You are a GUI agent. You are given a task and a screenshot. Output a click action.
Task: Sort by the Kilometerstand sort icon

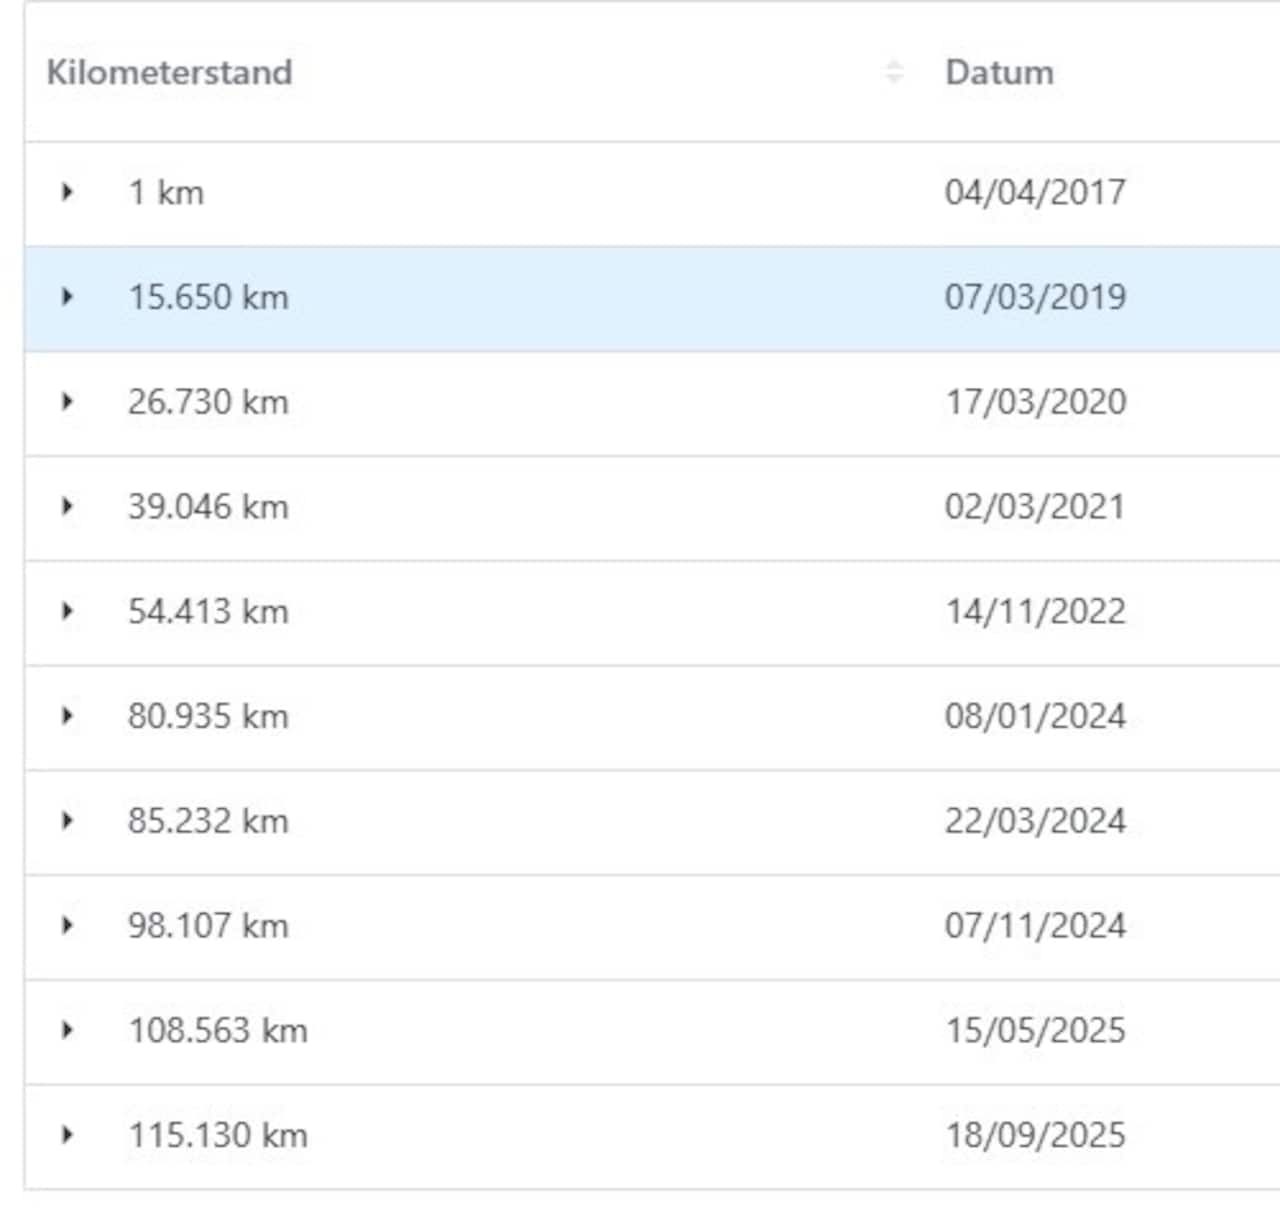[x=894, y=72]
